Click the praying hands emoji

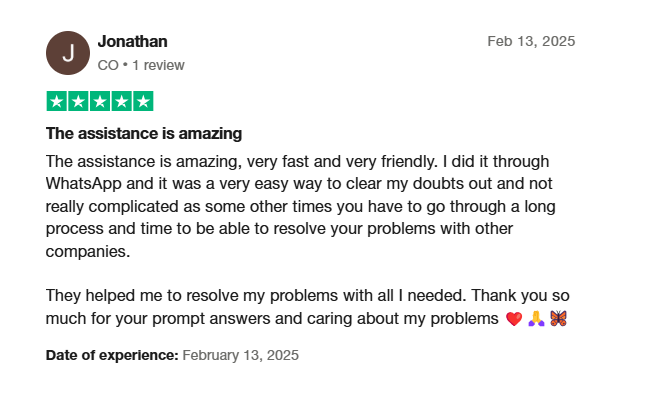coord(536,319)
